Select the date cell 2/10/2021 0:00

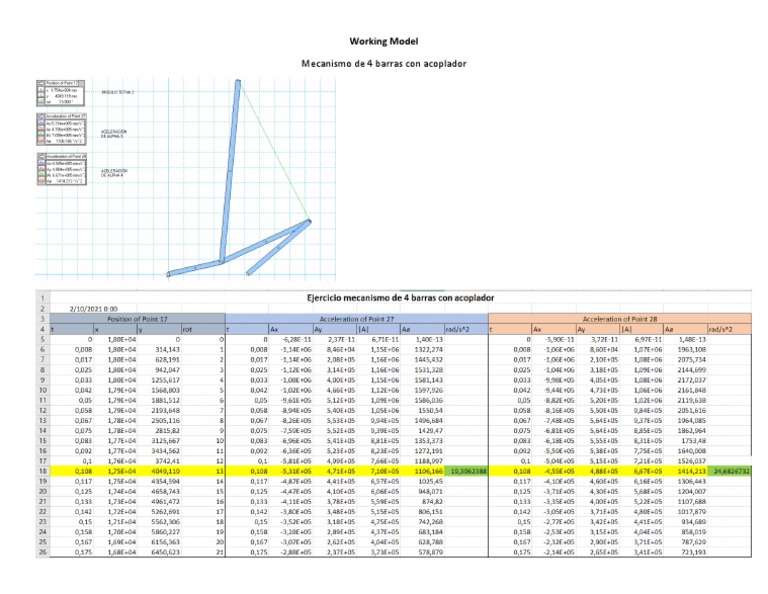(x=95, y=307)
